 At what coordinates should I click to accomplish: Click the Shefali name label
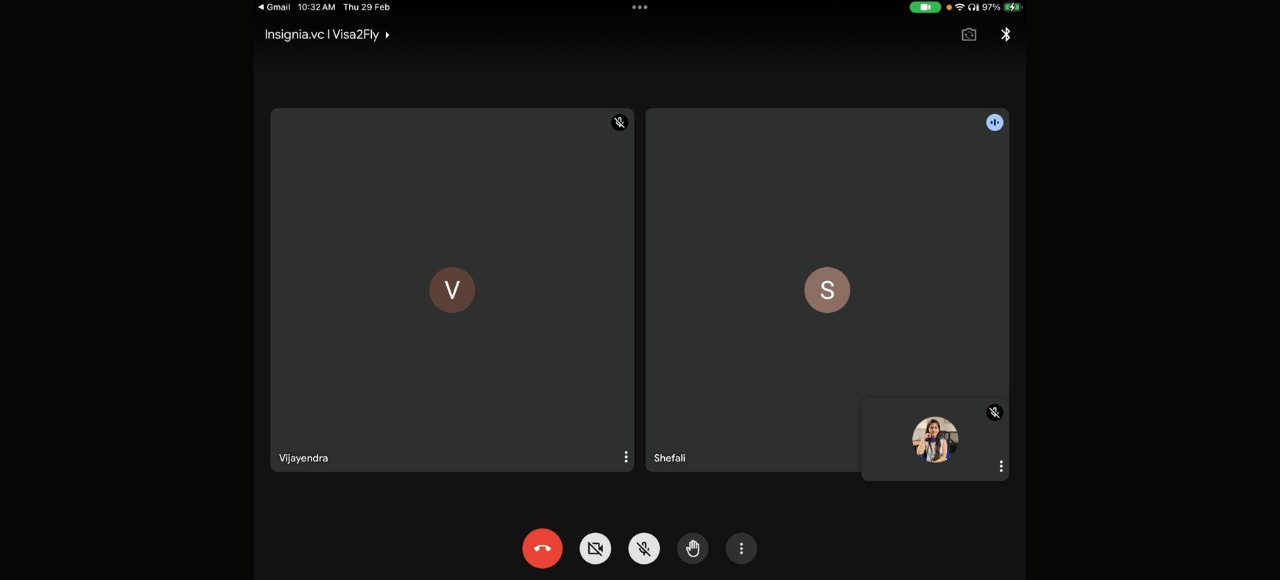669,458
